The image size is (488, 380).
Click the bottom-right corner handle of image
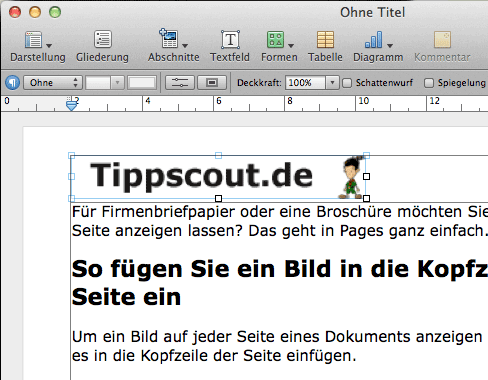[x=366, y=199]
